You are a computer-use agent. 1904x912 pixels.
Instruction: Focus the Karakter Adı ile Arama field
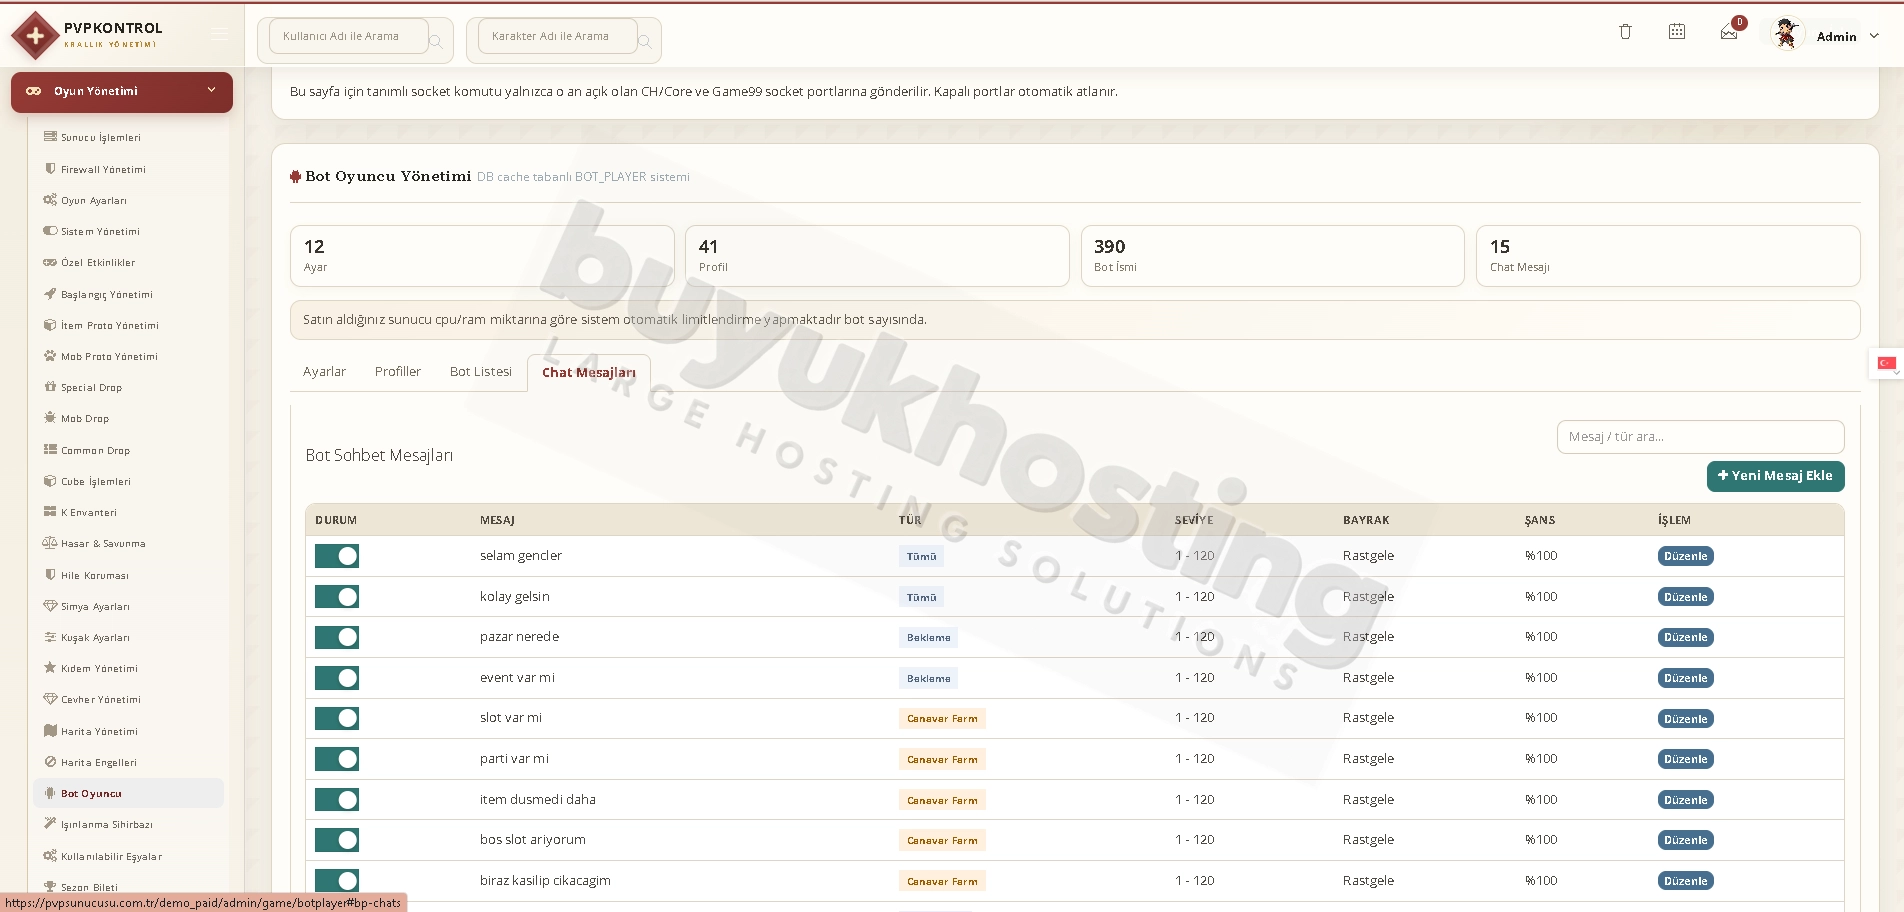(558, 36)
